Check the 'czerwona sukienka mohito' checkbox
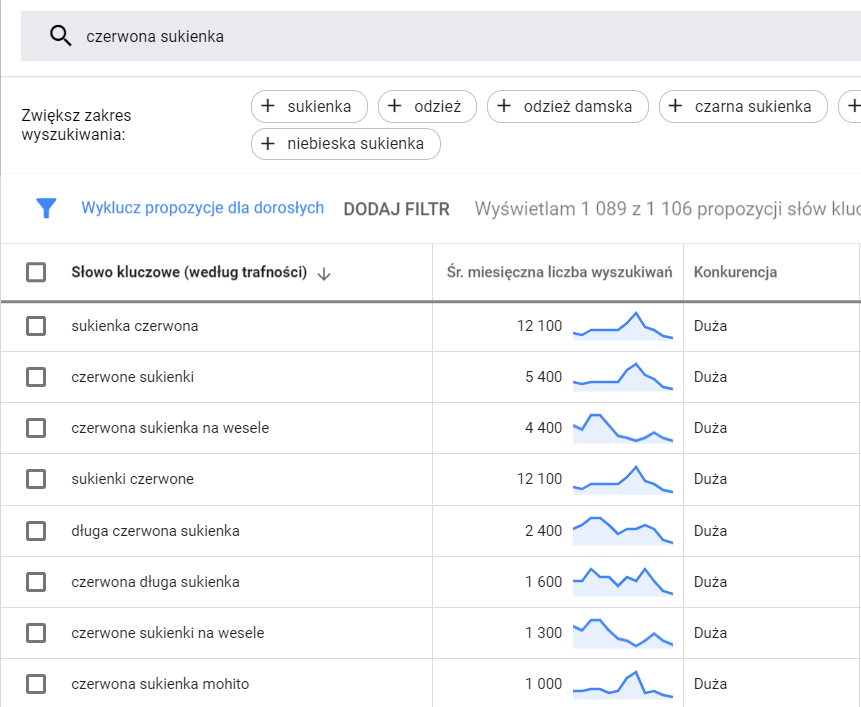Image resolution: width=861 pixels, height=707 pixels. click(x=36, y=683)
